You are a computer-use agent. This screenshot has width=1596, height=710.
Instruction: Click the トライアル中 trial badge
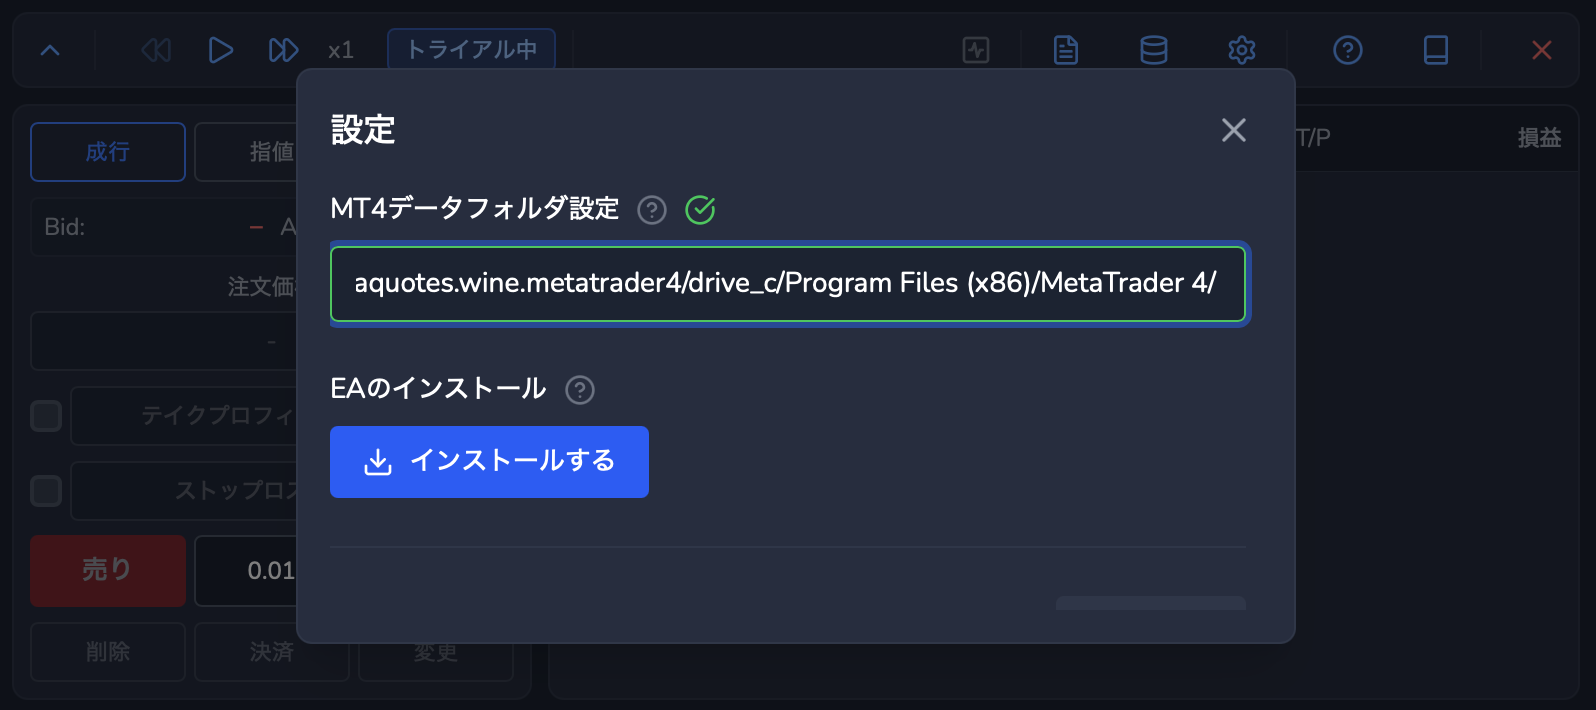click(471, 49)
